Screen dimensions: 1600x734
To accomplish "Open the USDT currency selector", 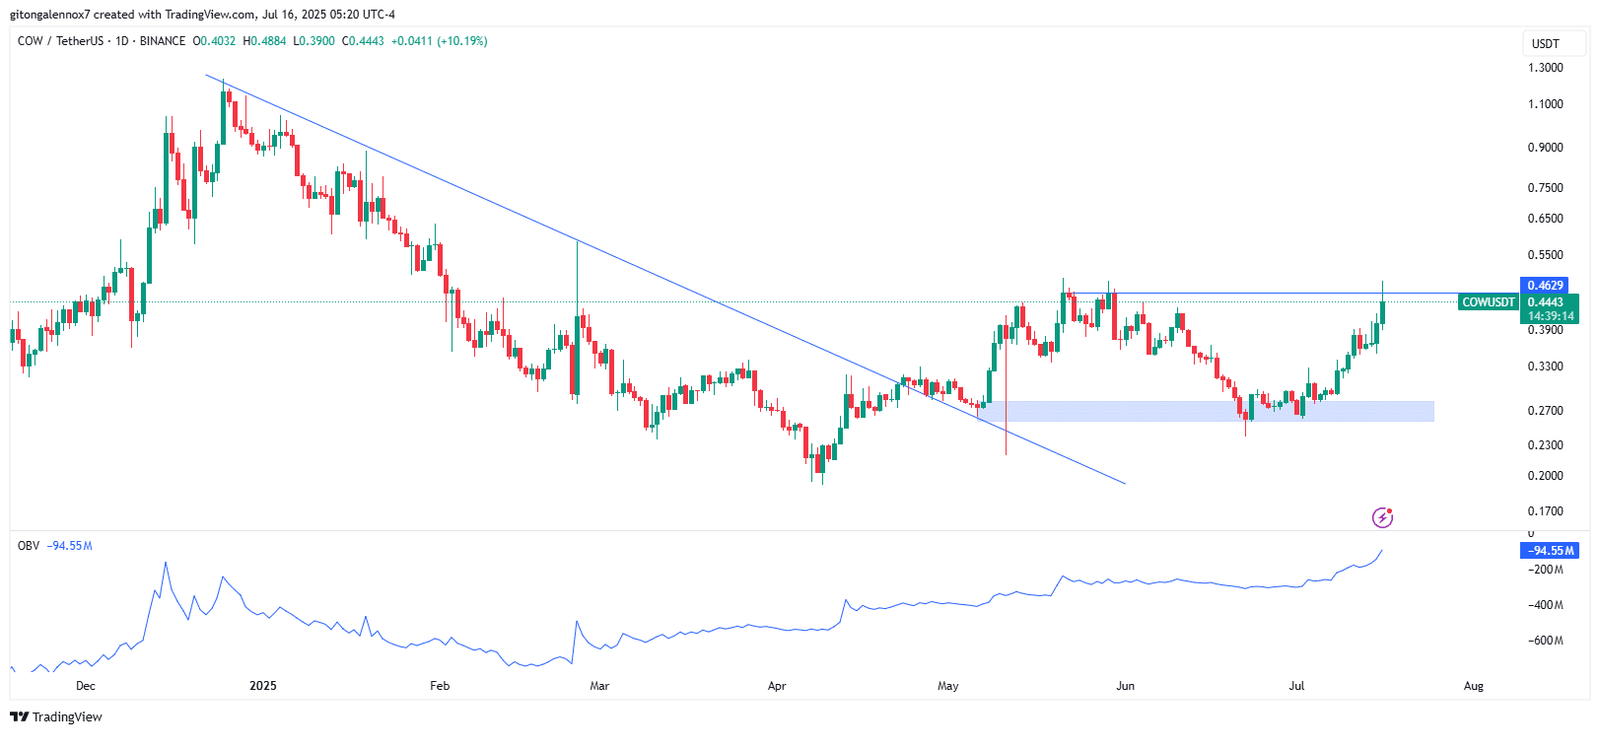I will click(x=1545, y=44).
